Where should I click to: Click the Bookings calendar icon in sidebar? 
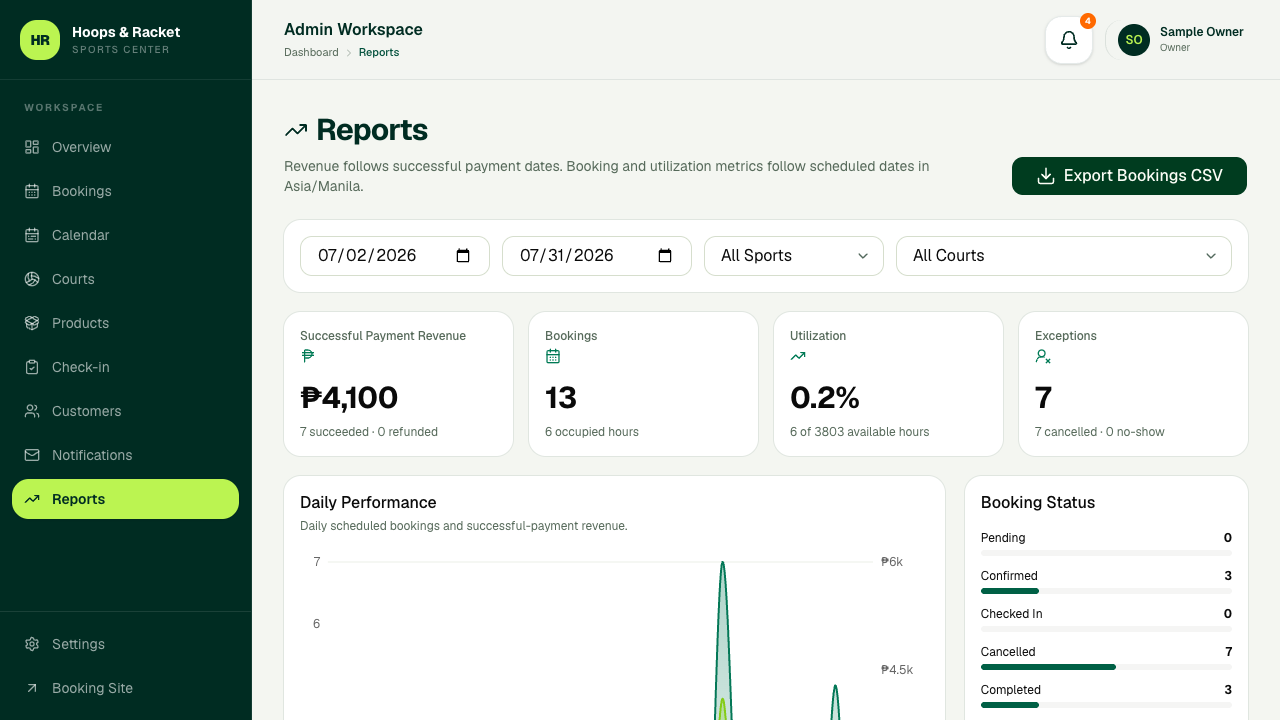point(32,191)
